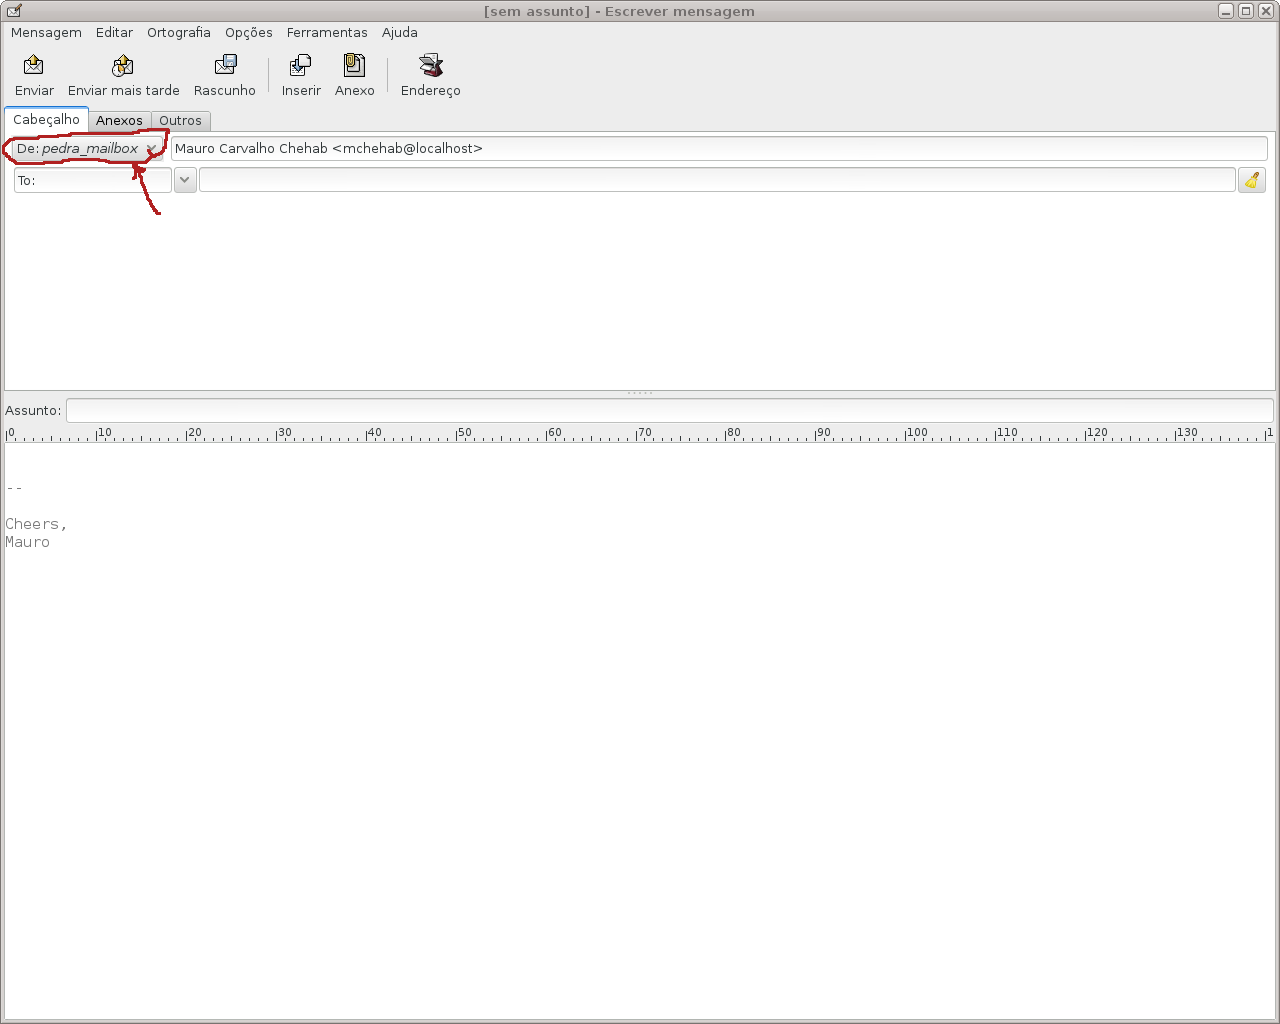Screen dimensions: 1280x1024
Task: Click the broom clear icon beside recipient field
Action: coord(1251,180)
